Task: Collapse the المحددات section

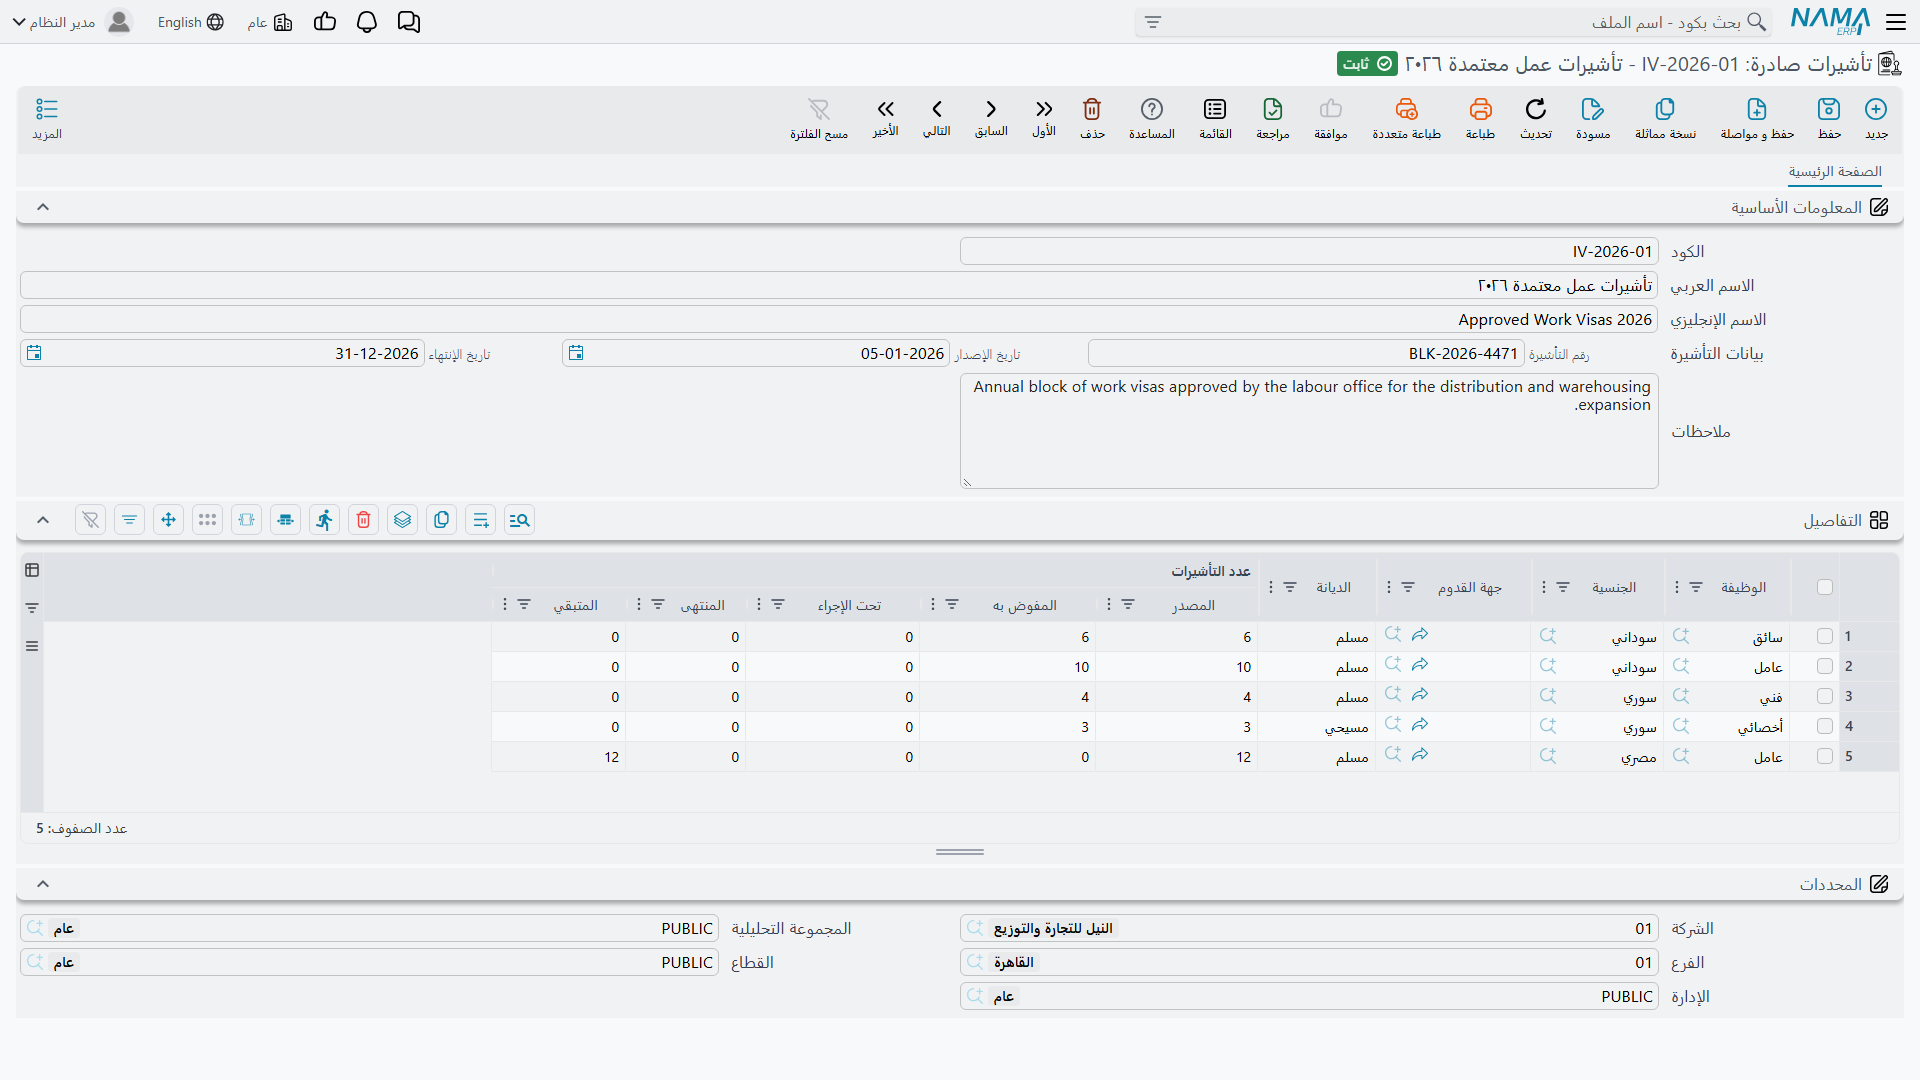Action: click(x=43, y=884)
